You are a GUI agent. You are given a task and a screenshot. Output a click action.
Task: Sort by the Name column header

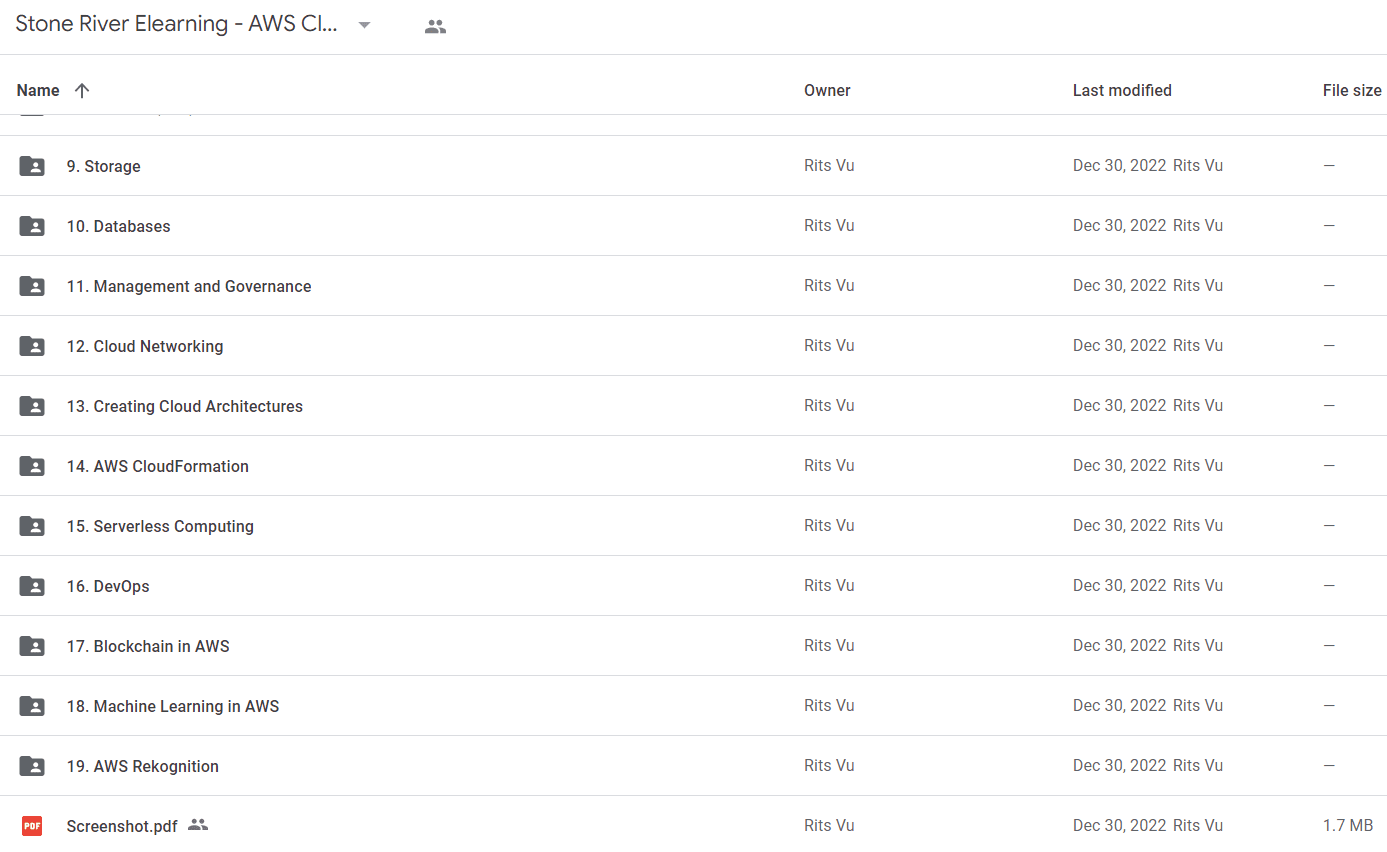(38, 90)
